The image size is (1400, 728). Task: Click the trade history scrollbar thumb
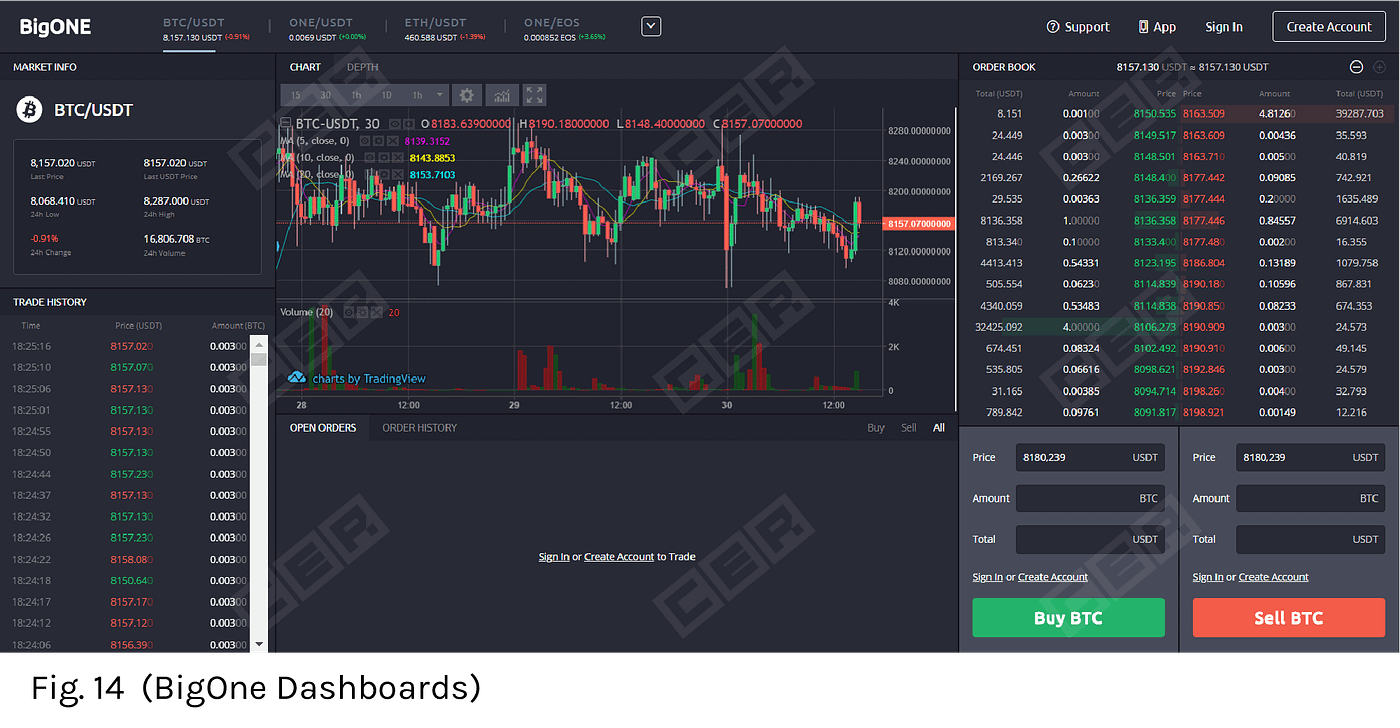coord(259,359)
